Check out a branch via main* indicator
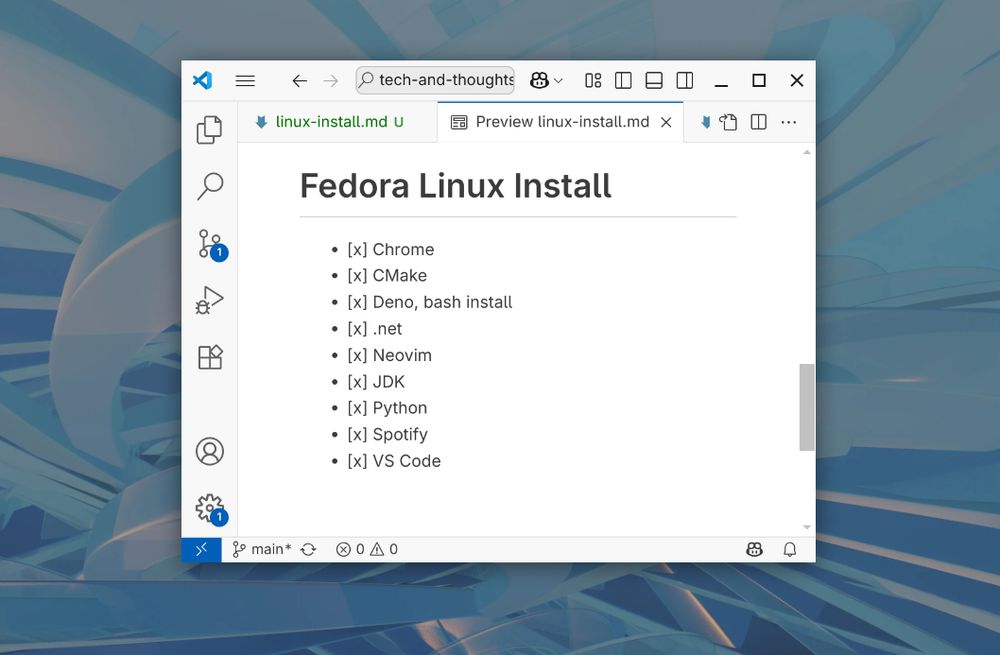Screen dimensions: 1000x655 click(x=262, y=549)
